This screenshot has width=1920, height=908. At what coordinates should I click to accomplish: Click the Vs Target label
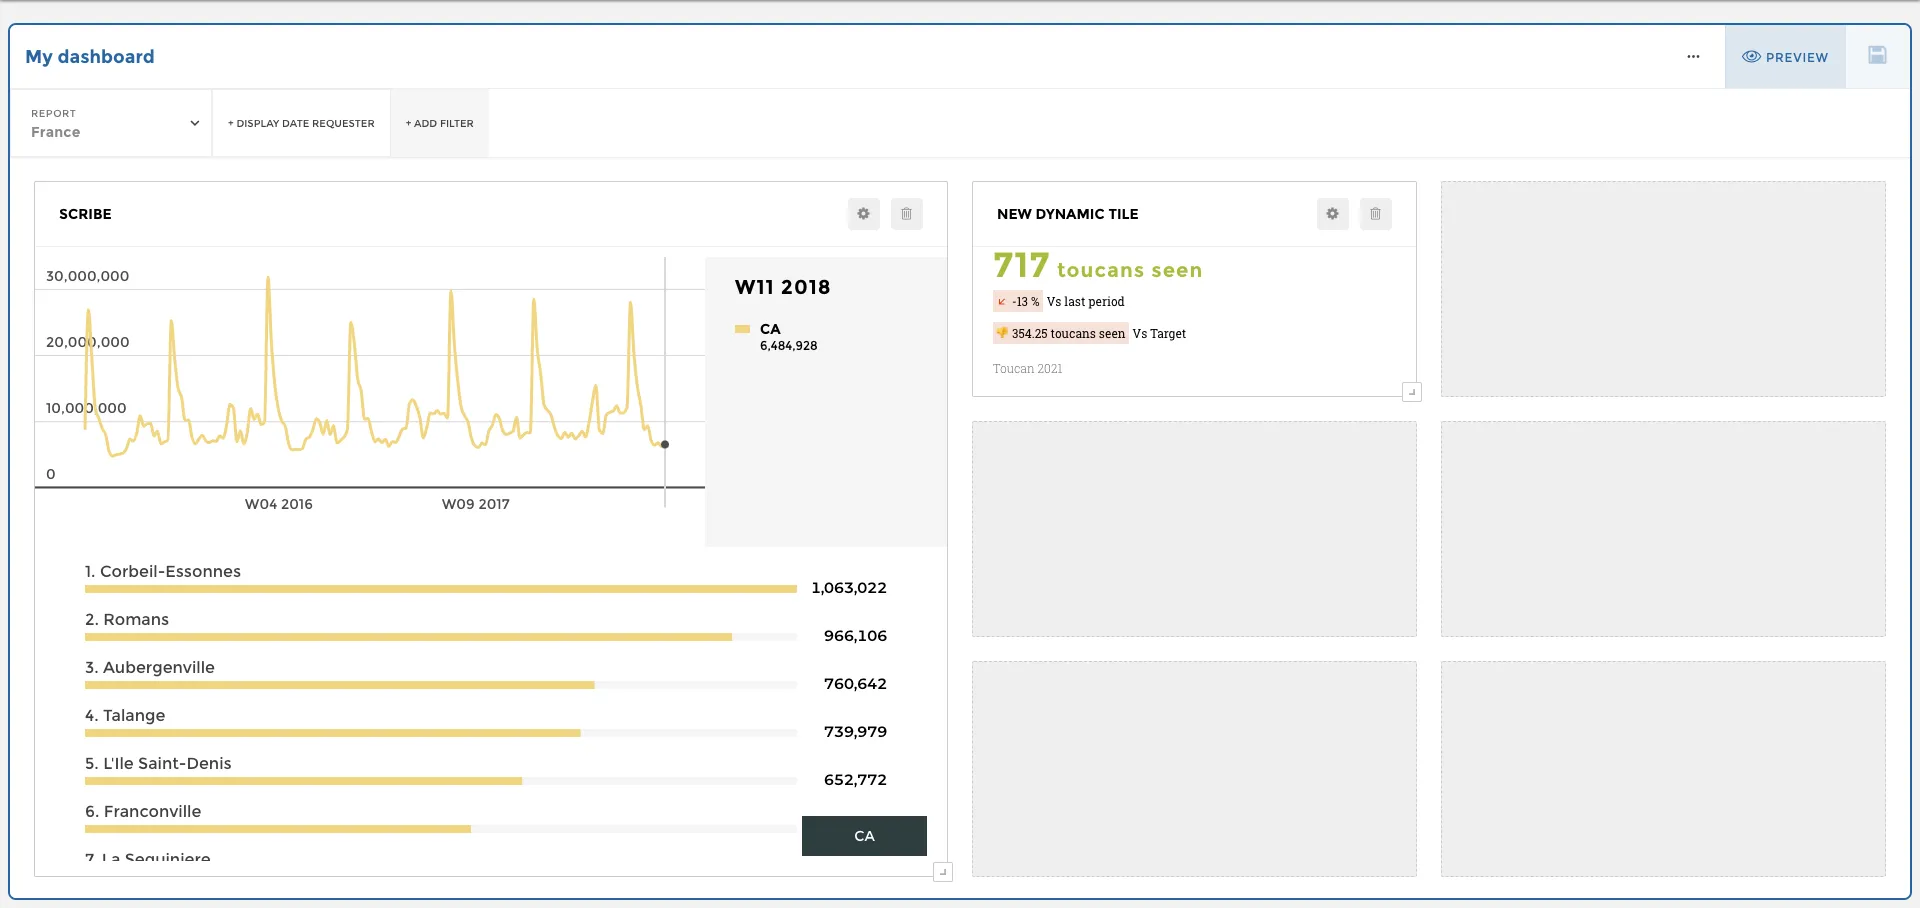(x=1159, y=334)
